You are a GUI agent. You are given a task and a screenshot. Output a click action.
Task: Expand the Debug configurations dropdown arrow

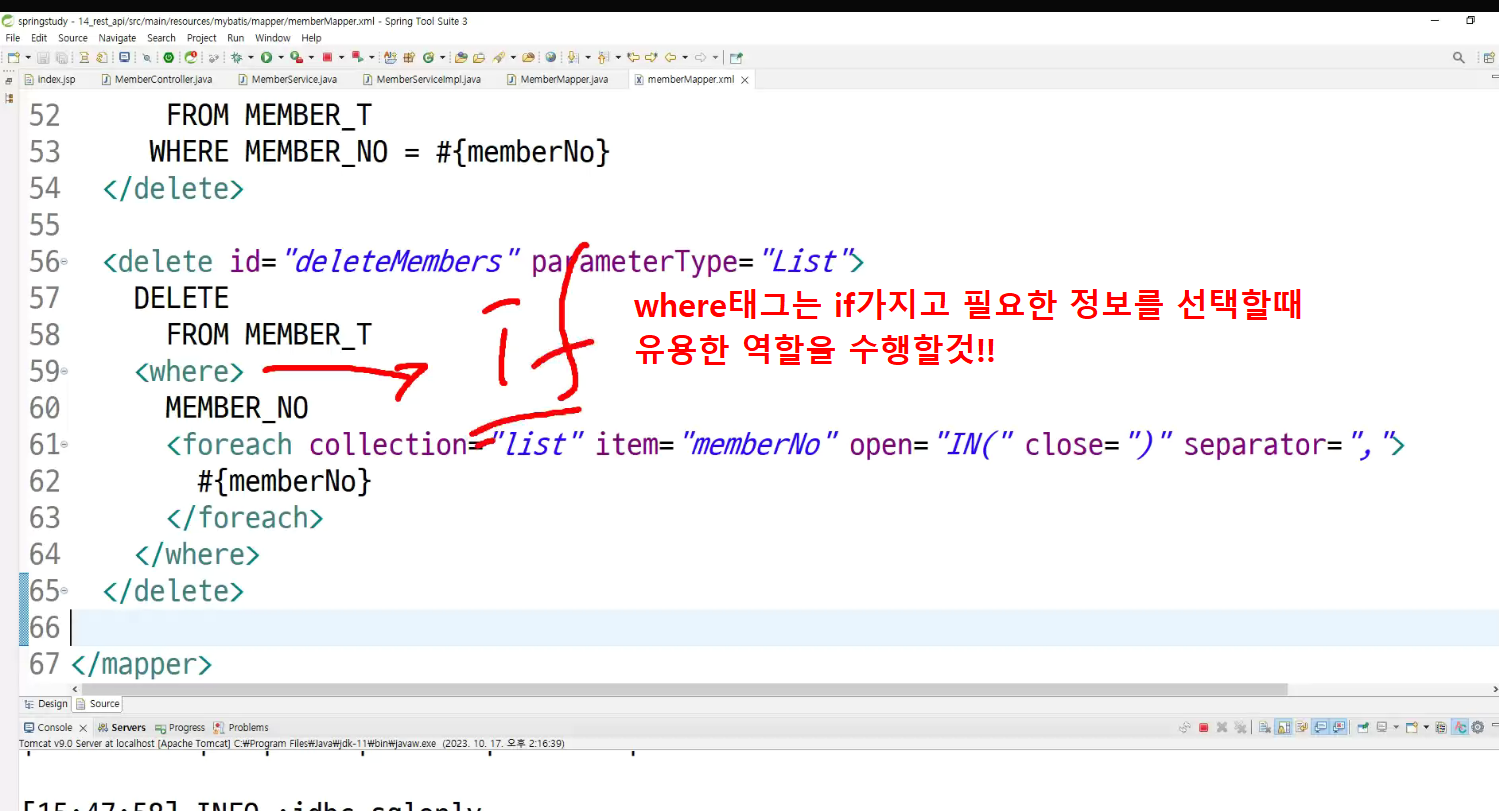[250, 58]
